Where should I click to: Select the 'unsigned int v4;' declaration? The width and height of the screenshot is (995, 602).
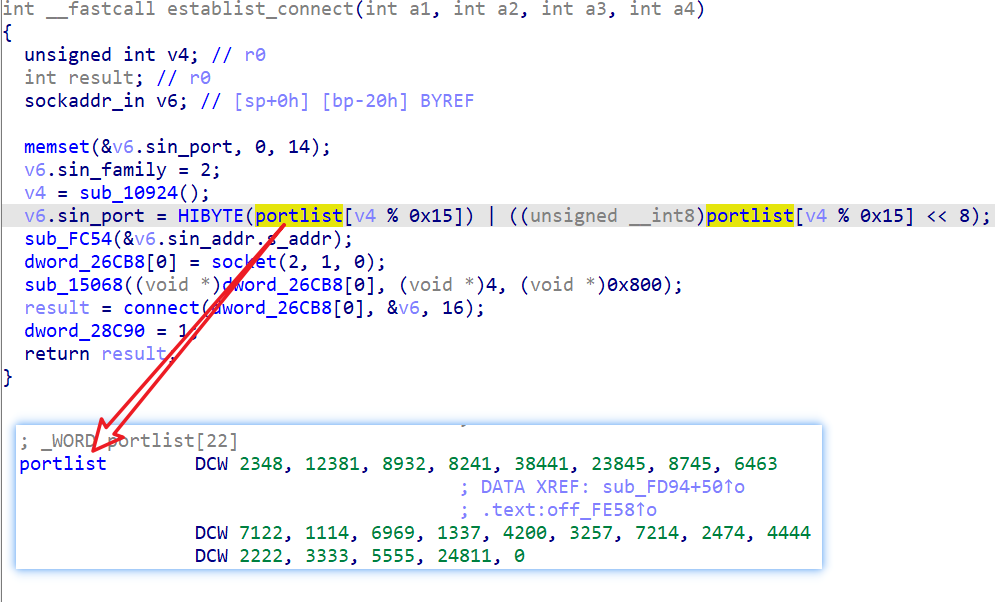pyautogui.click(x=111, y=55)
